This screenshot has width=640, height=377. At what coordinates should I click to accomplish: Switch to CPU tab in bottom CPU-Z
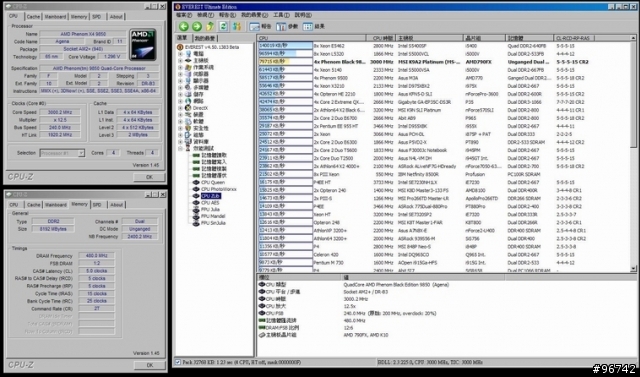point(14,205)
